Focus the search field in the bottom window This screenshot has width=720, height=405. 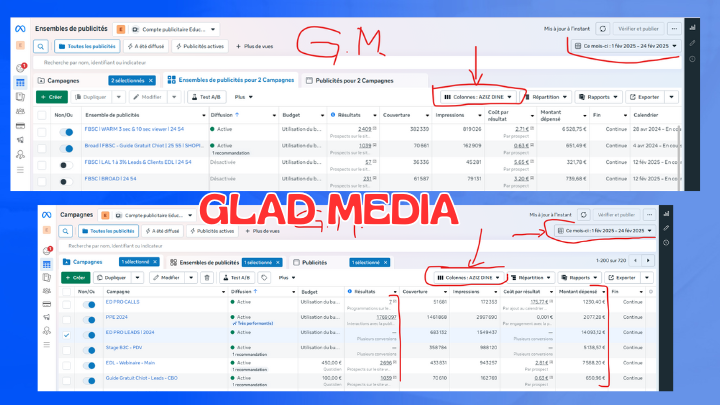(358, 246)
